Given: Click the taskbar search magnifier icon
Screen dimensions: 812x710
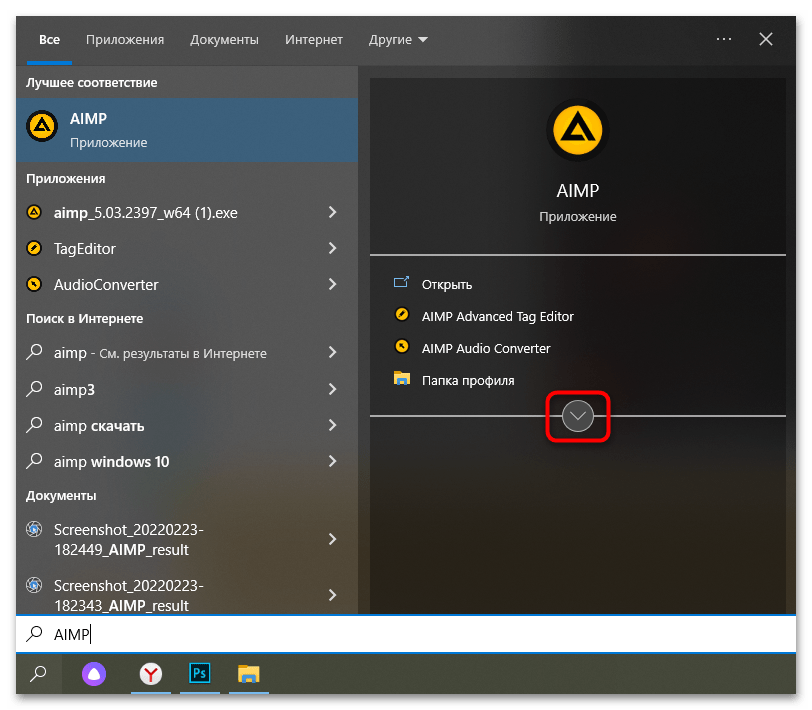Looking at the screenshot, I should coord(38,675).
